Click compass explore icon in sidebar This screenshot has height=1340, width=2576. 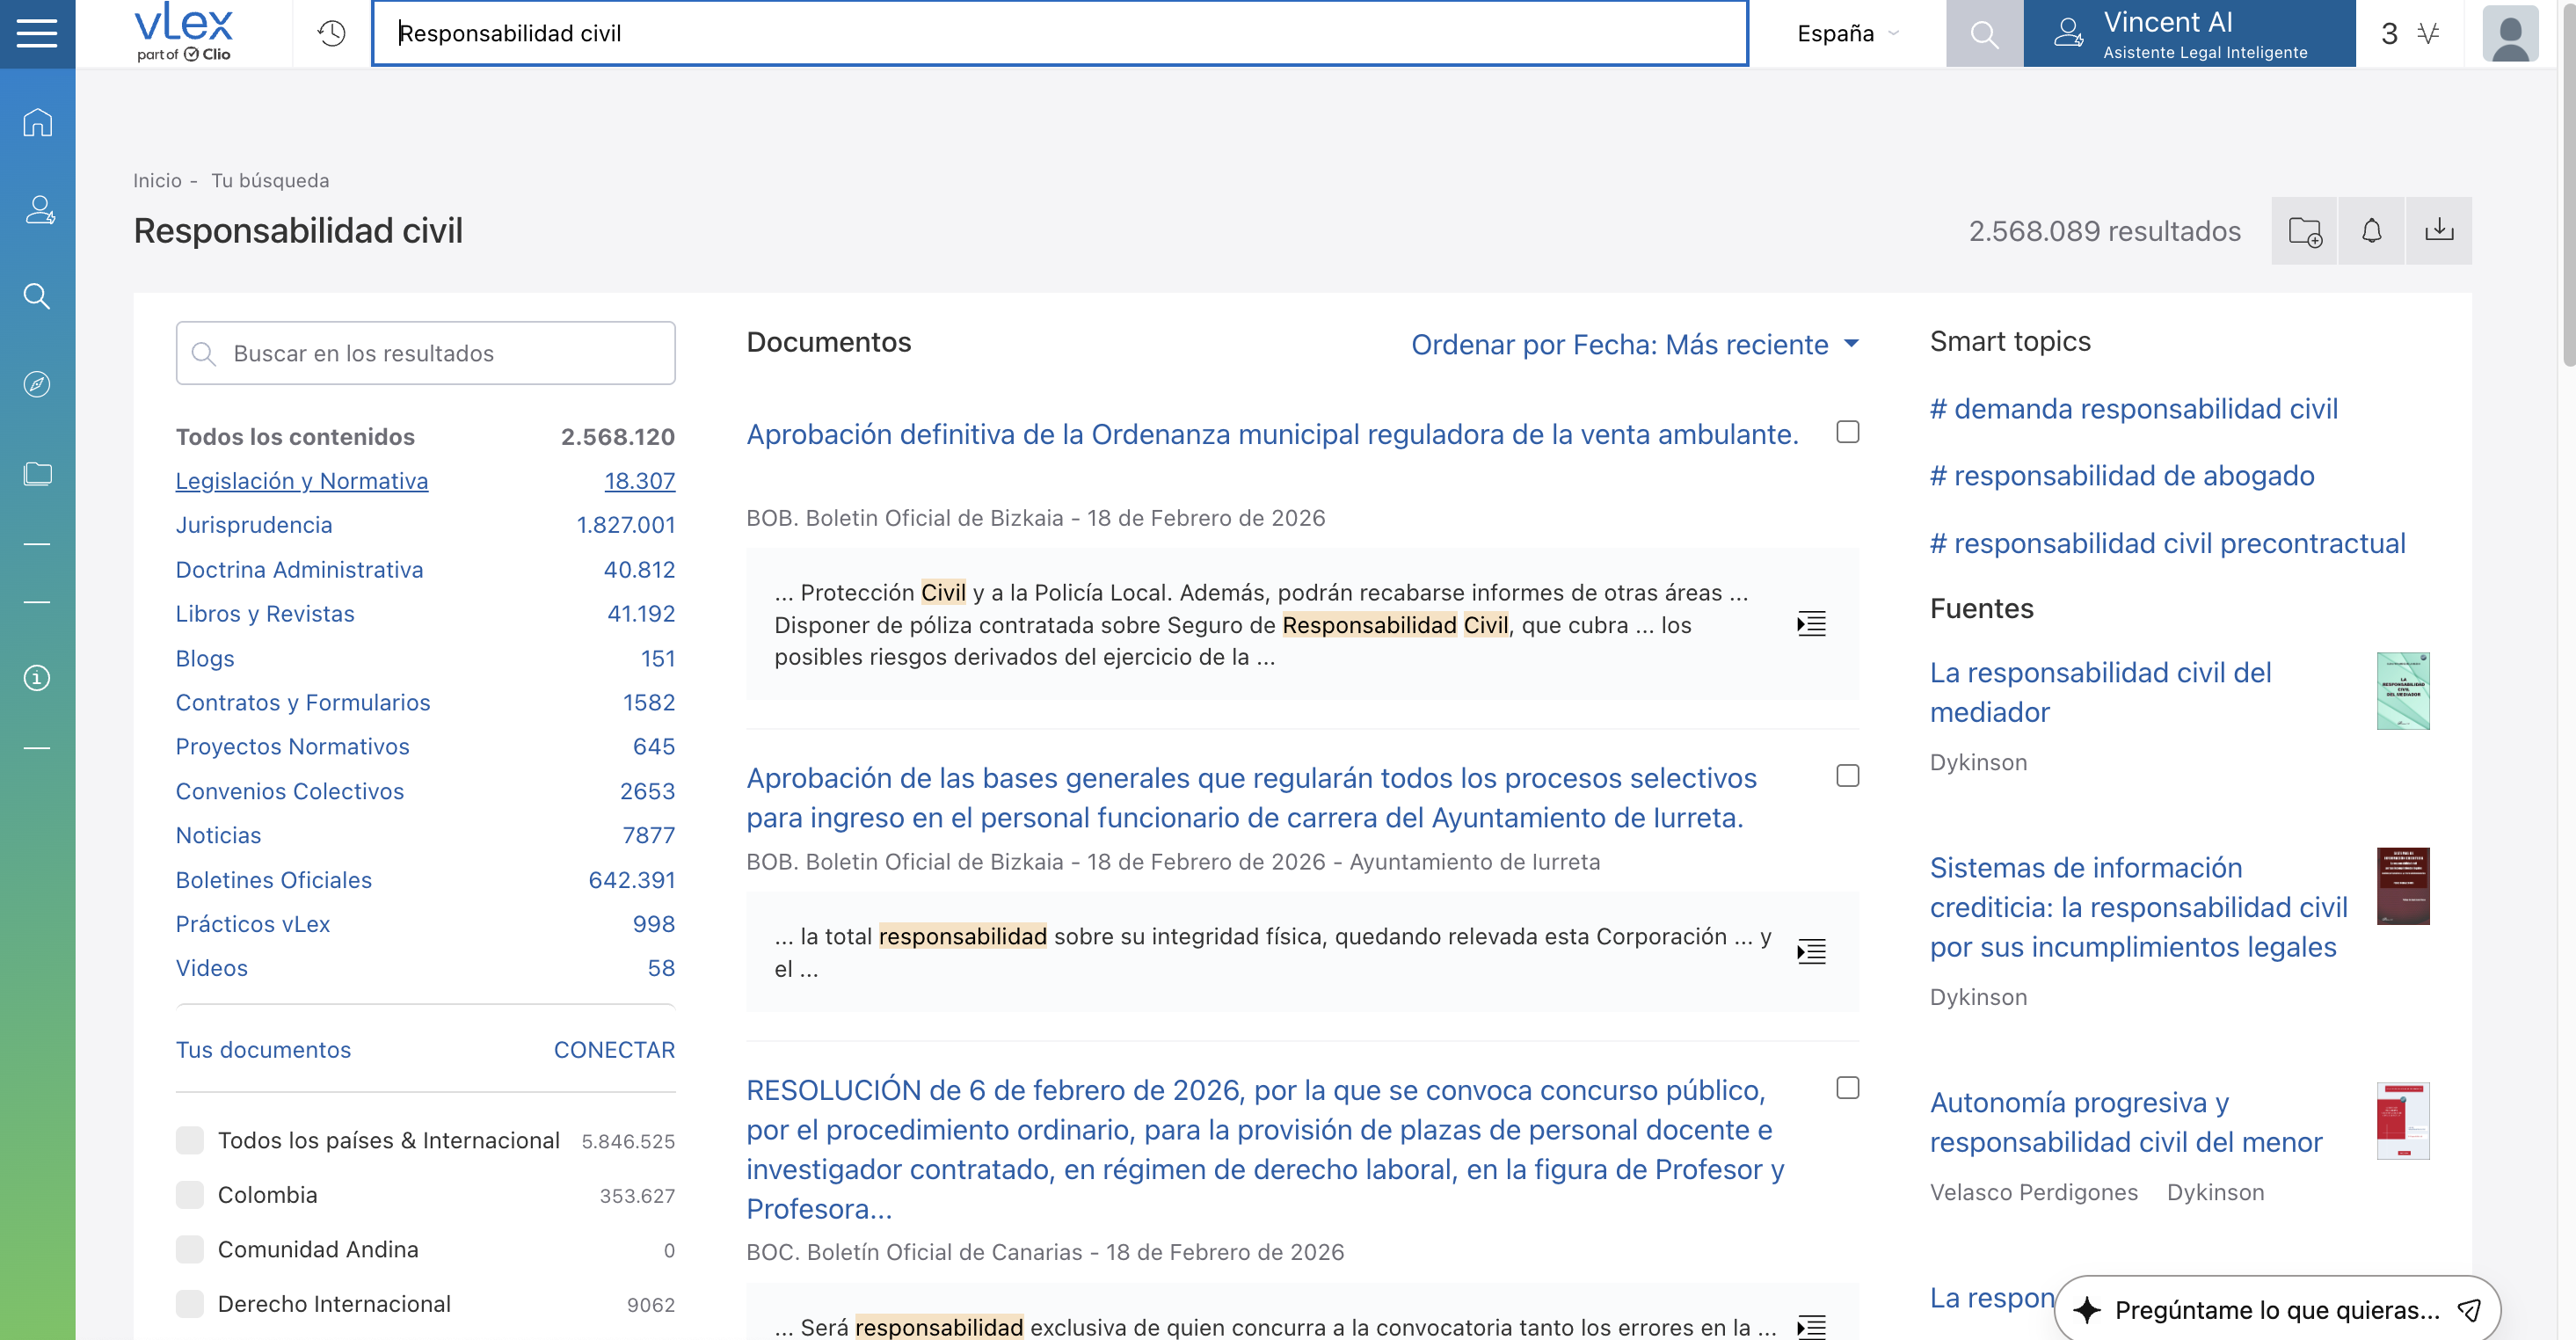coord(37,384)
